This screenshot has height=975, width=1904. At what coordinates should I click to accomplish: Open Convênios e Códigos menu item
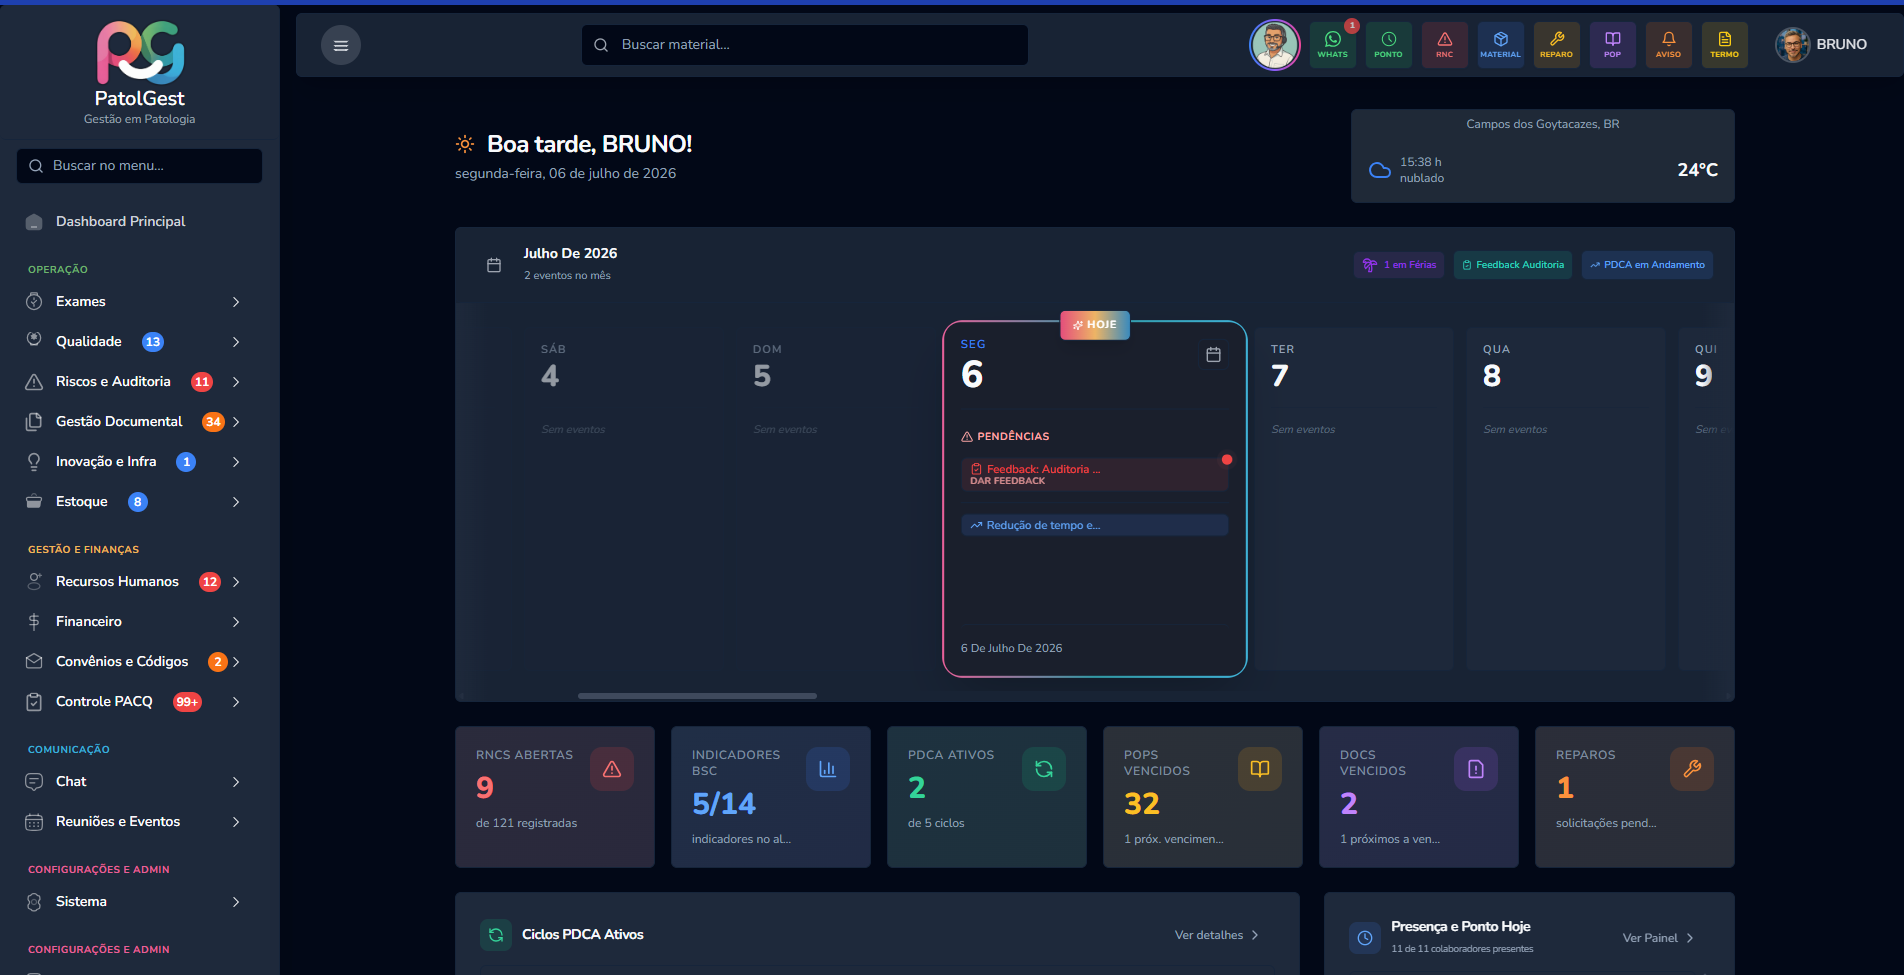[x=139, y=661]
